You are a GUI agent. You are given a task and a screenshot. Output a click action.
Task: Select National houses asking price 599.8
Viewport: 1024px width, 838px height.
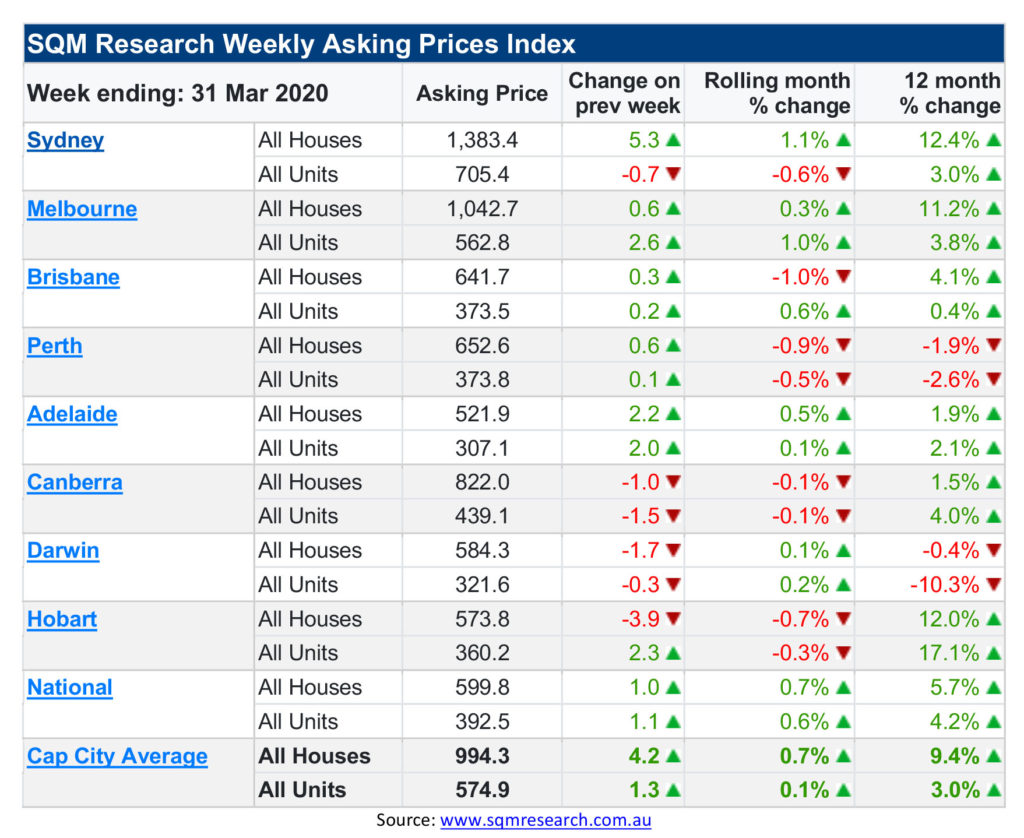(482, 687)
